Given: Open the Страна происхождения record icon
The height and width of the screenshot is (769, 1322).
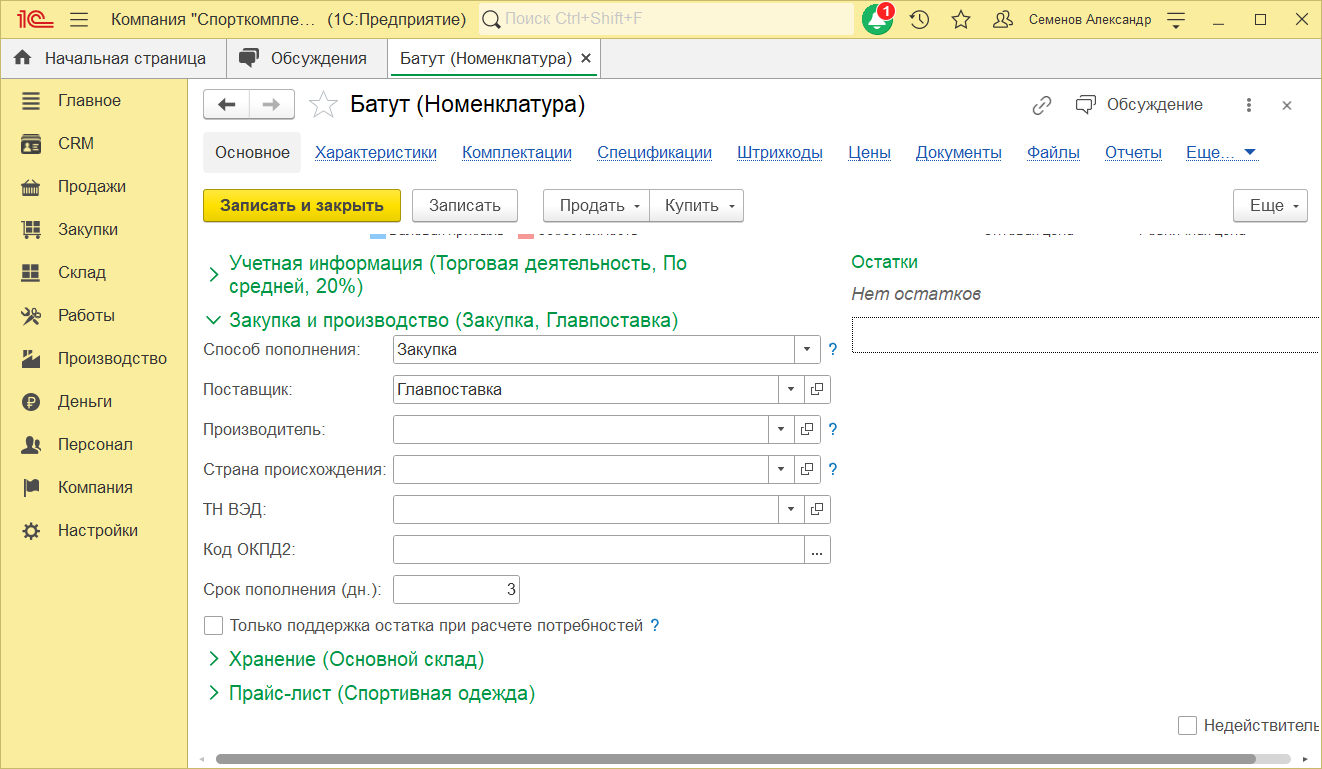Looking at the screenshot, I should point(807,469).
